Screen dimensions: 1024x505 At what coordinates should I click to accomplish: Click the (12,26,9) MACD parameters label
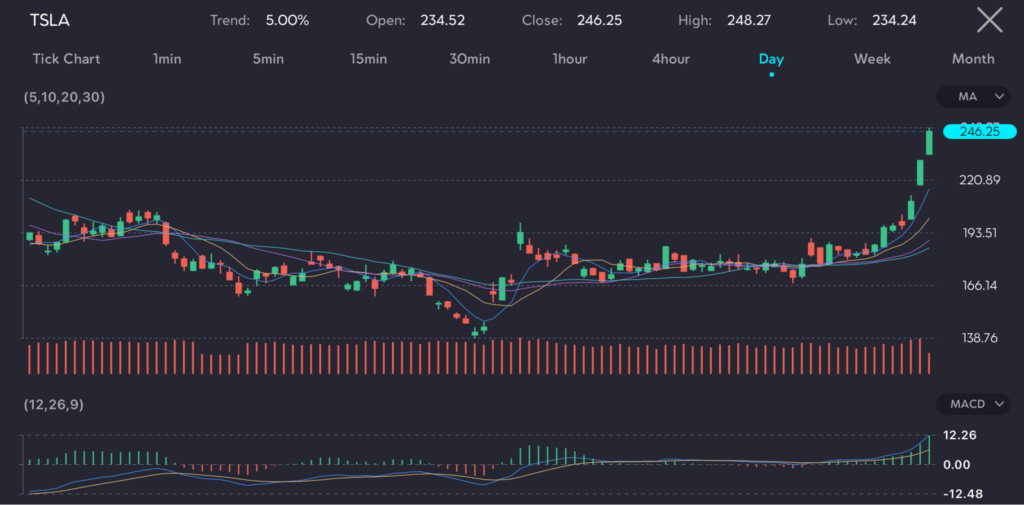click(x=54, y=404)
